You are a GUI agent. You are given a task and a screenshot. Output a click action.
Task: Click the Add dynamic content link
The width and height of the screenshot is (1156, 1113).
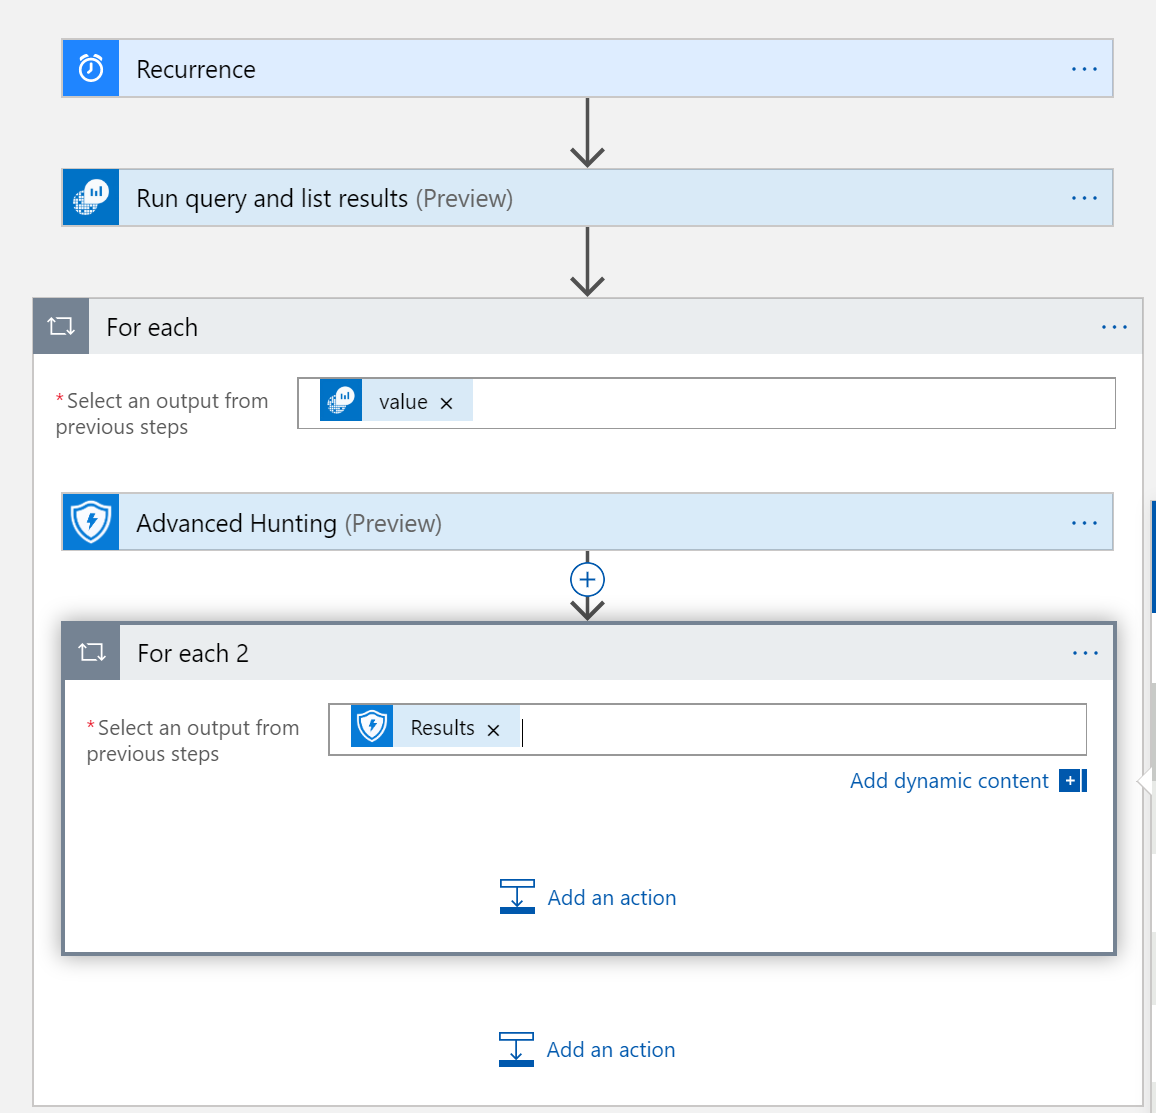click(x=949, y=780)
